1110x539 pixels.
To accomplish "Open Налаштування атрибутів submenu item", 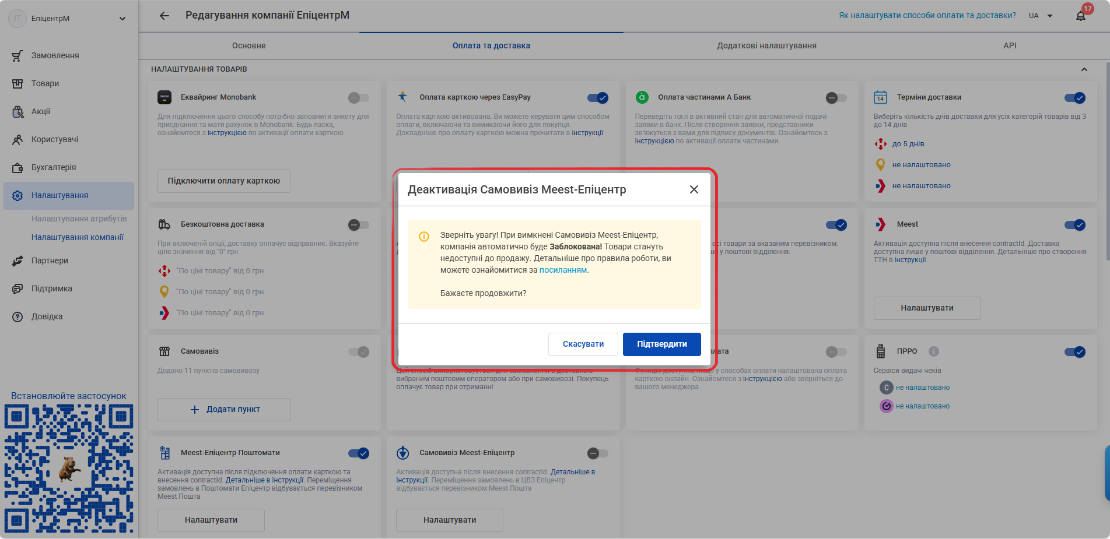I will click(79, 219).
